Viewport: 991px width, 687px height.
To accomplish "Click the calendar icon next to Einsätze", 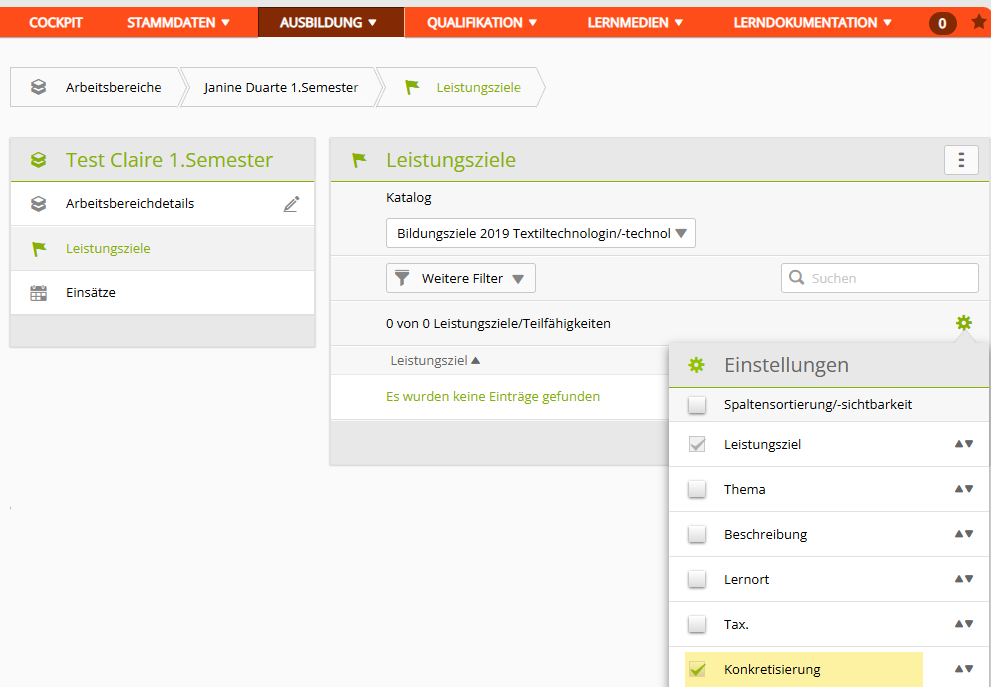I will (39, 293).
